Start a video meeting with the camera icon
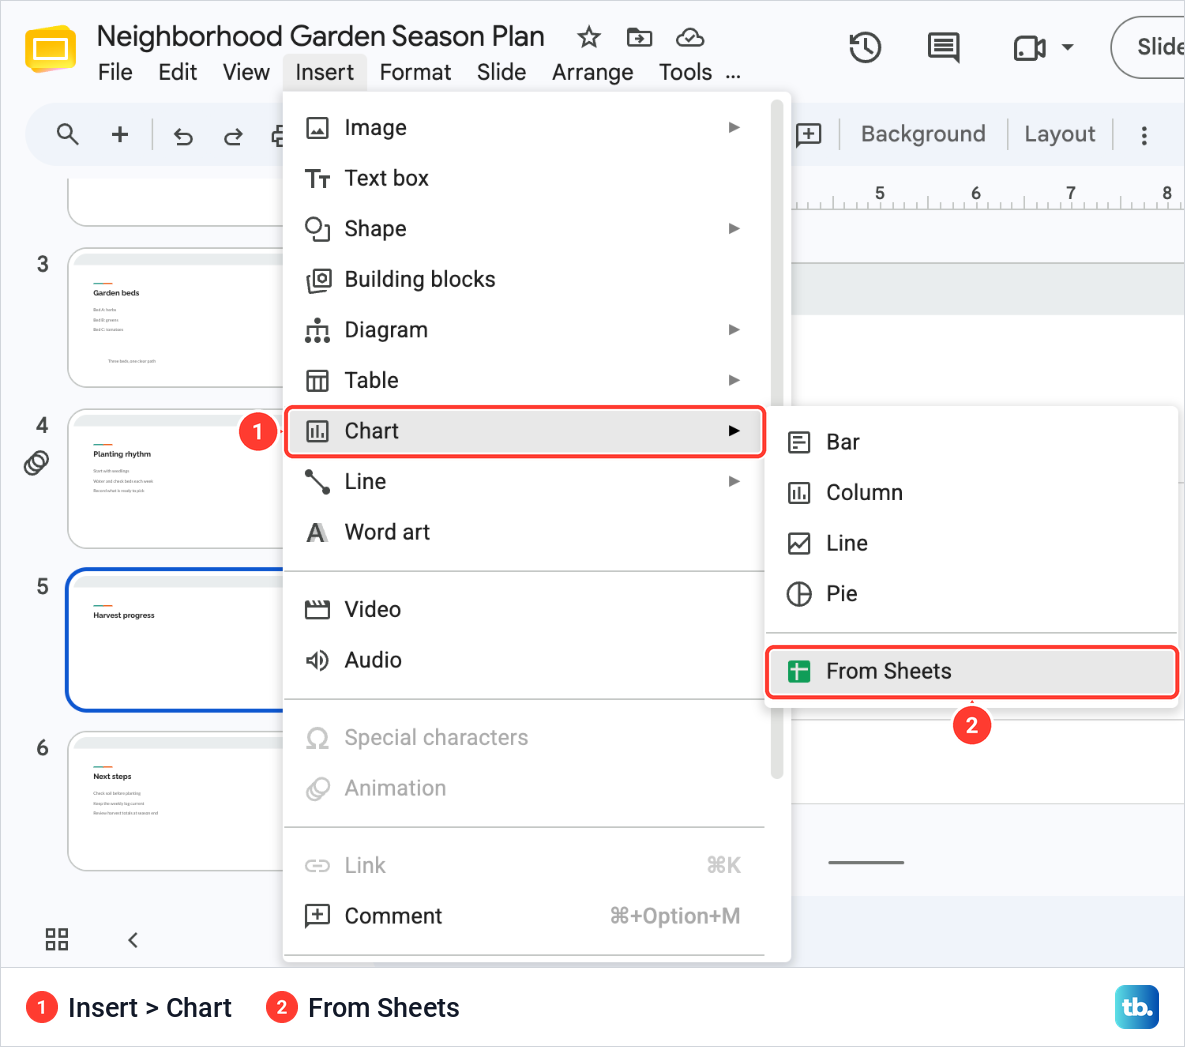 tap(1029, 48)
